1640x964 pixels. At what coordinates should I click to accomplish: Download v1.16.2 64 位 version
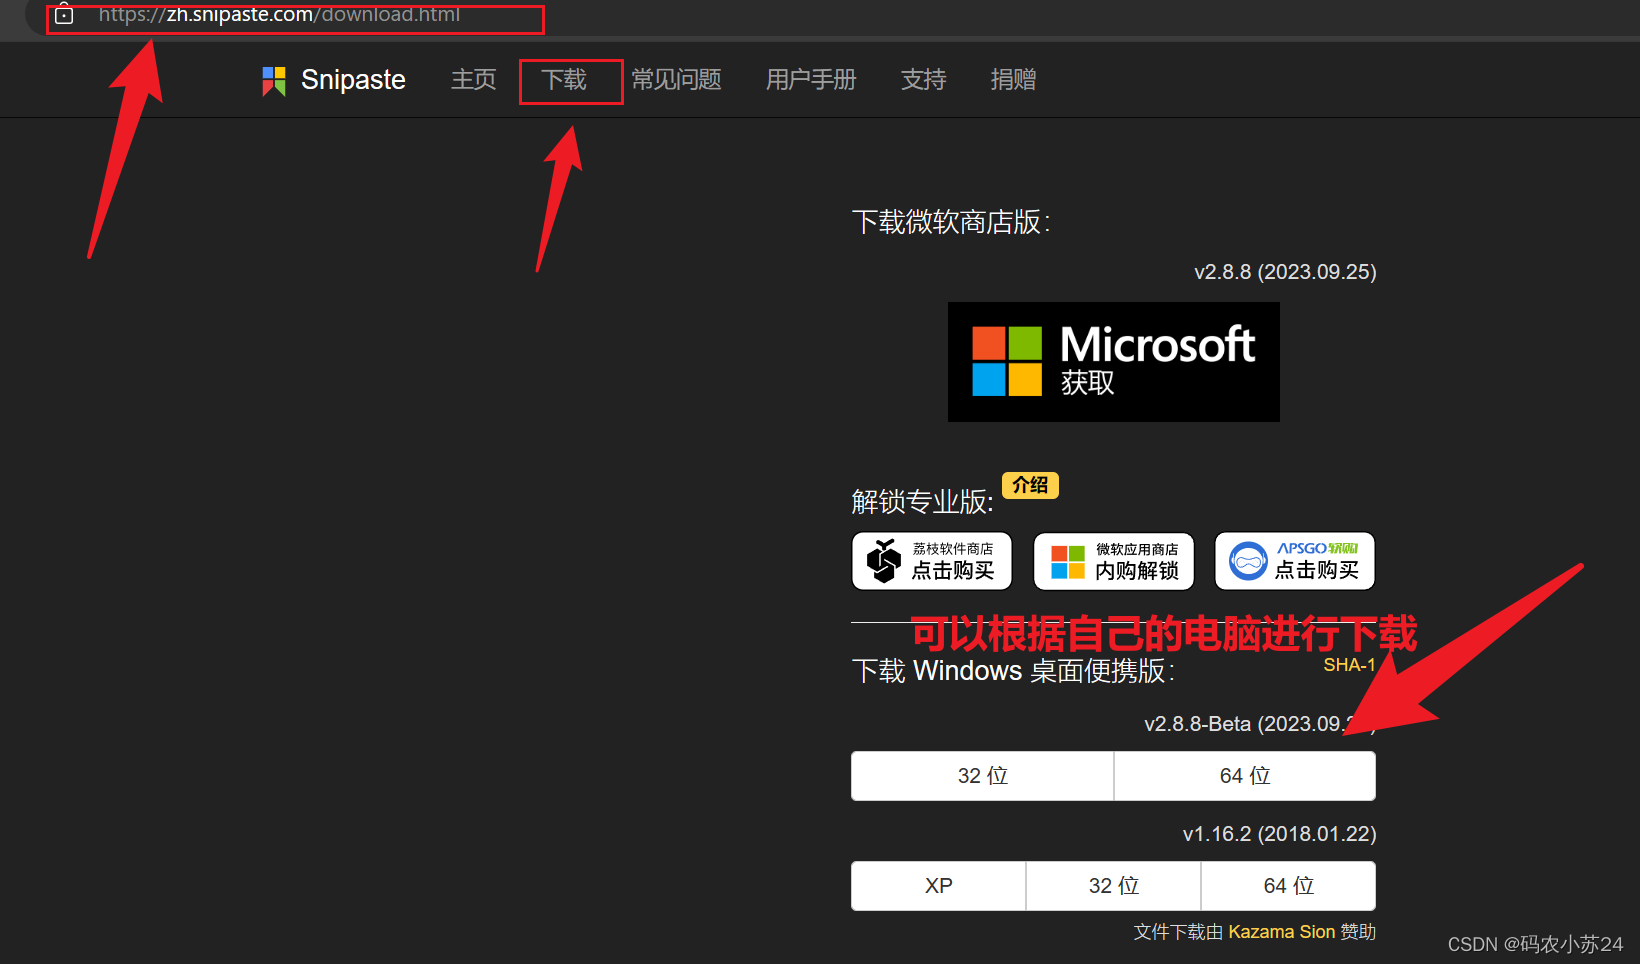[x=1289, y=886]
